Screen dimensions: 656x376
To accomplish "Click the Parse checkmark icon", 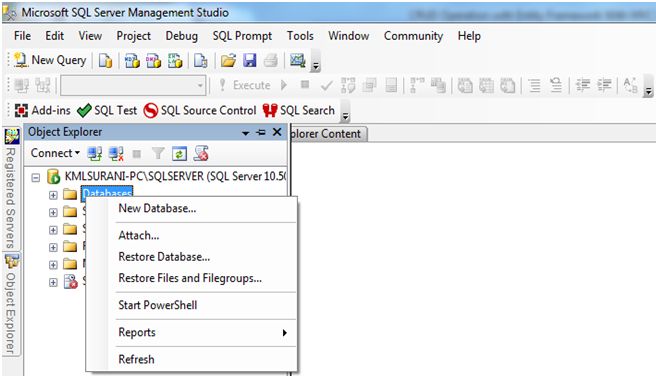I will point(326,86).
